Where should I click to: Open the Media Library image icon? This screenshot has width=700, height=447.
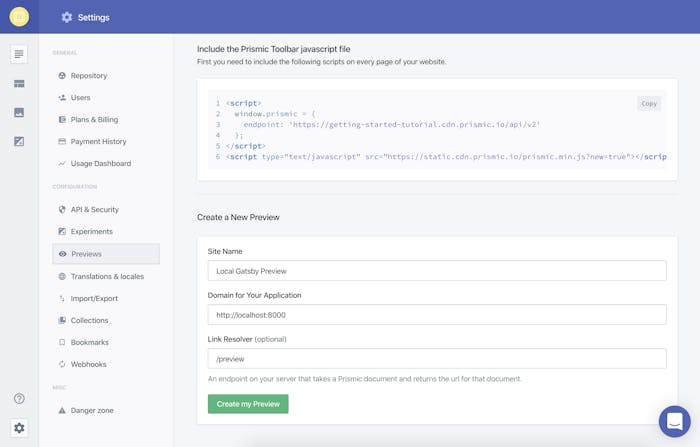pos(19,113)
